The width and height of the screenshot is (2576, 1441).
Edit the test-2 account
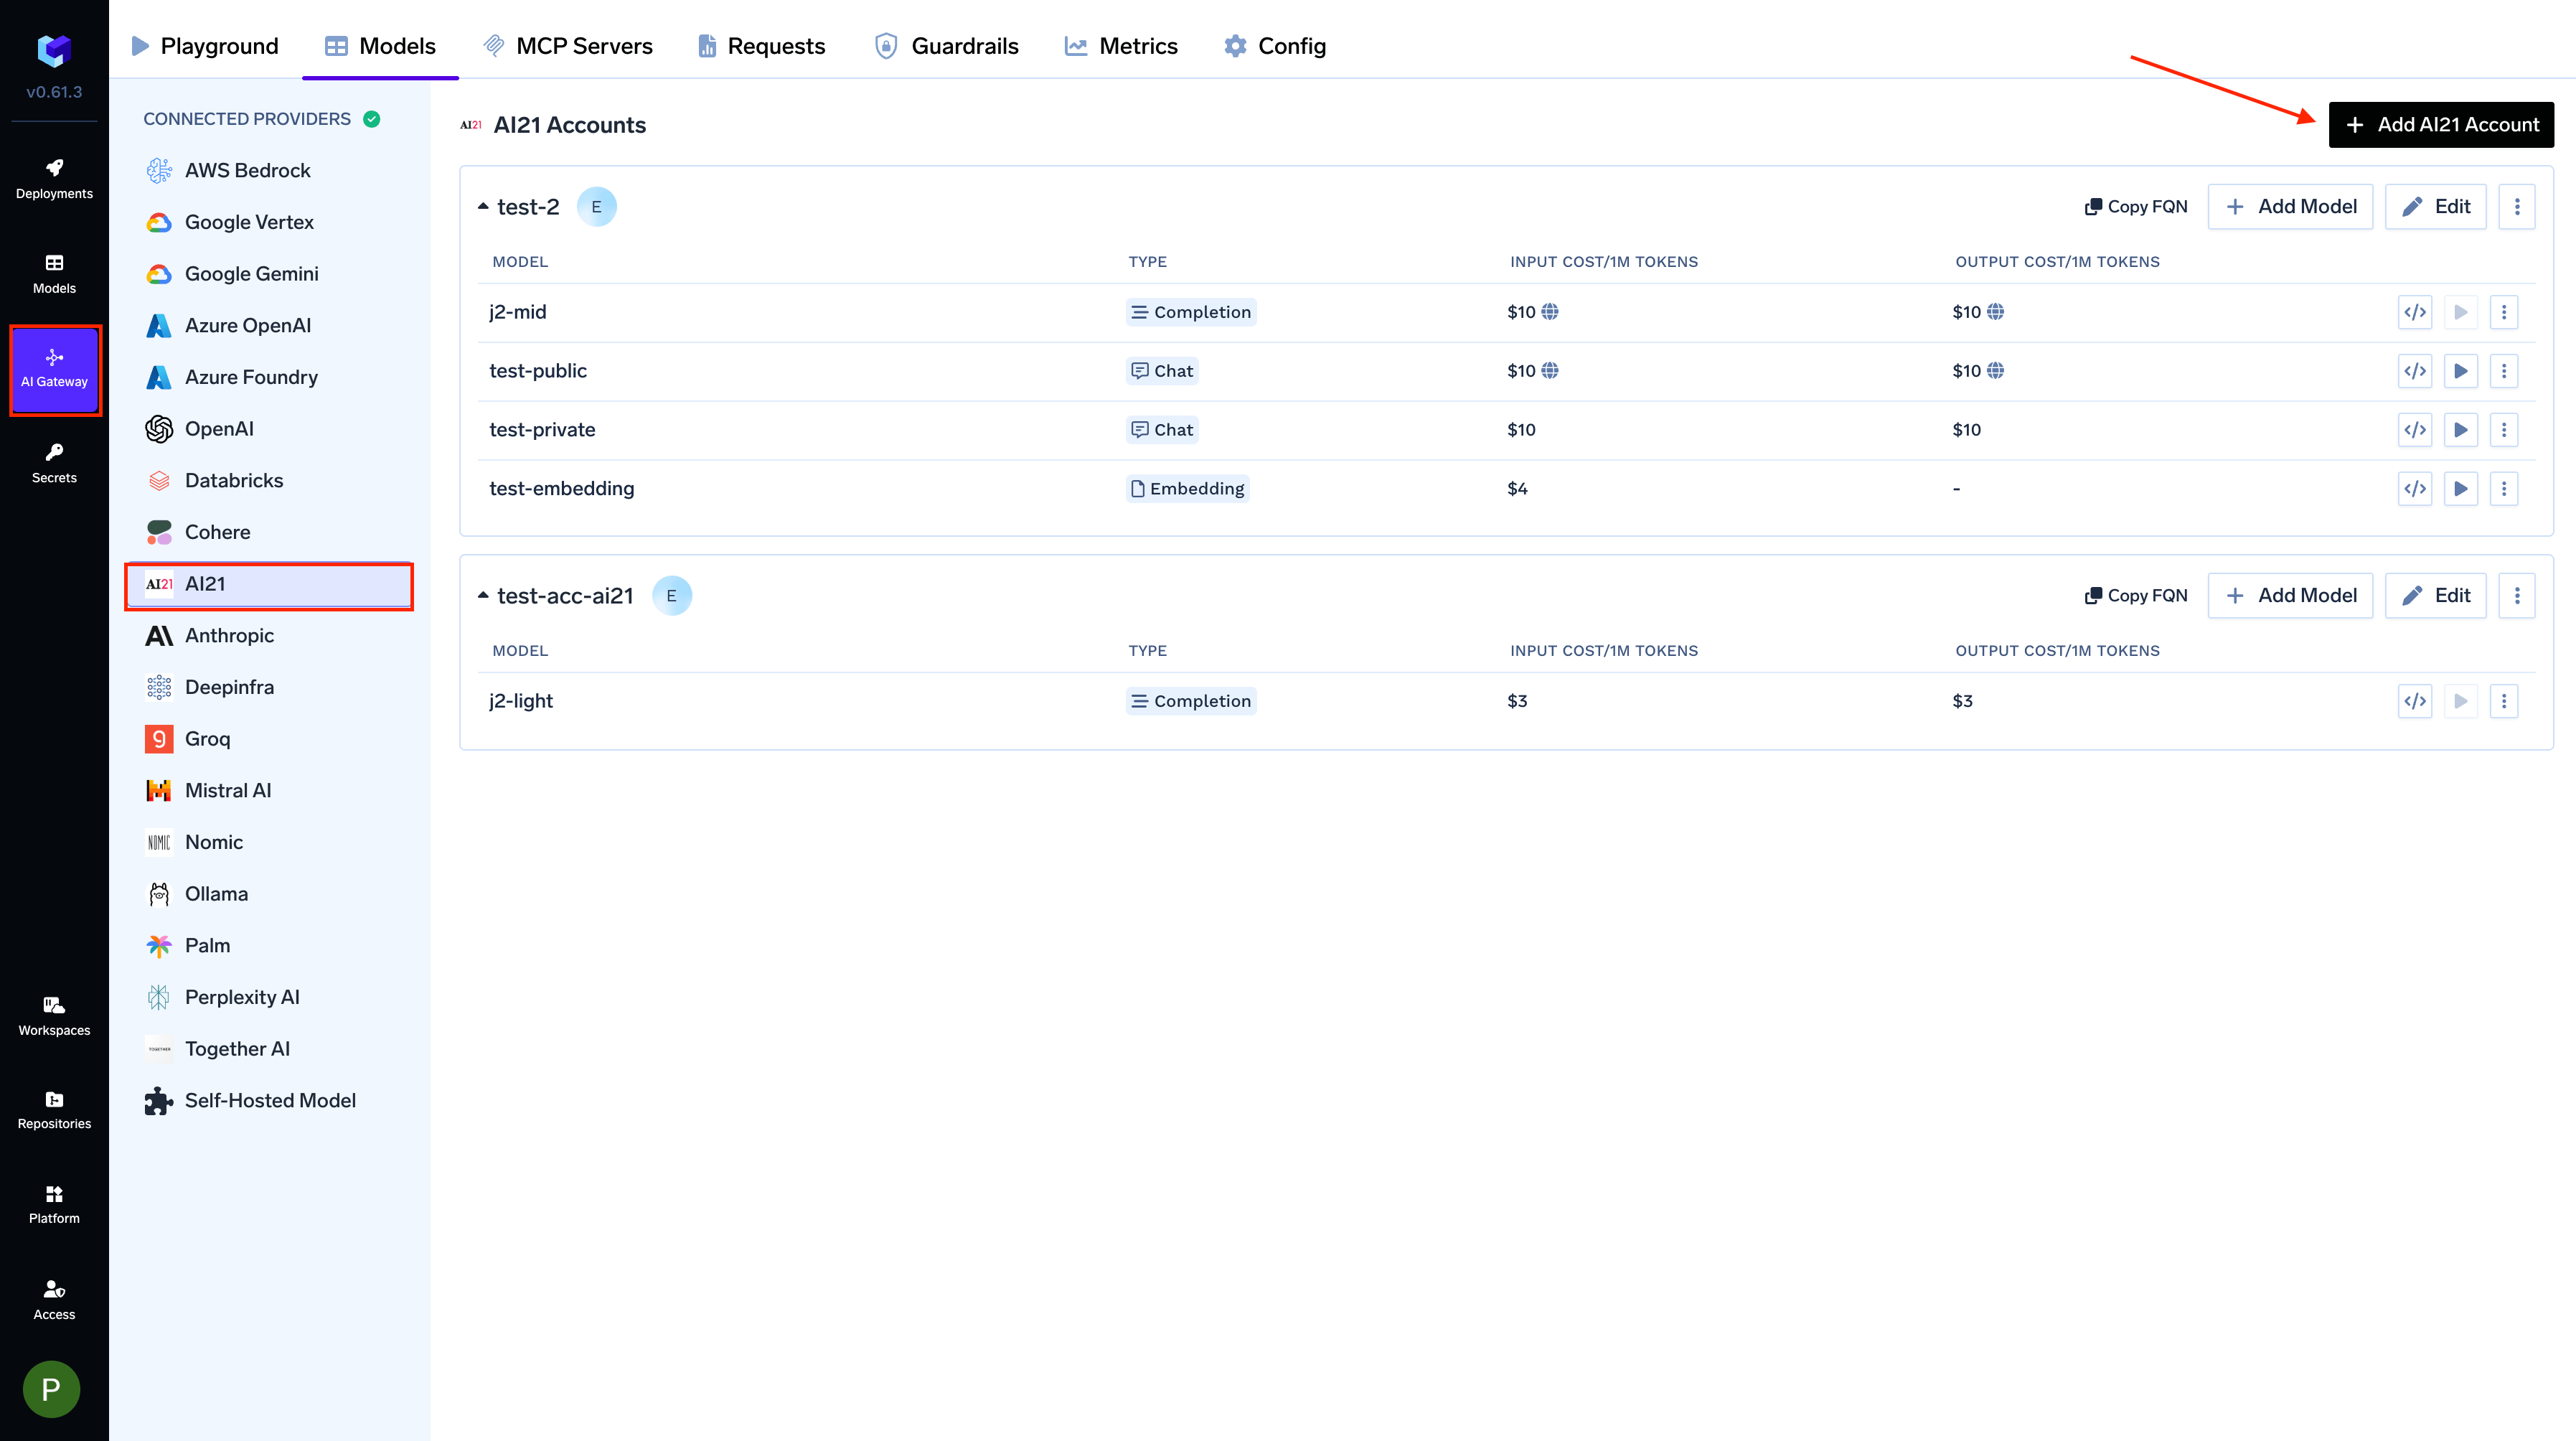coord(2435,207)
